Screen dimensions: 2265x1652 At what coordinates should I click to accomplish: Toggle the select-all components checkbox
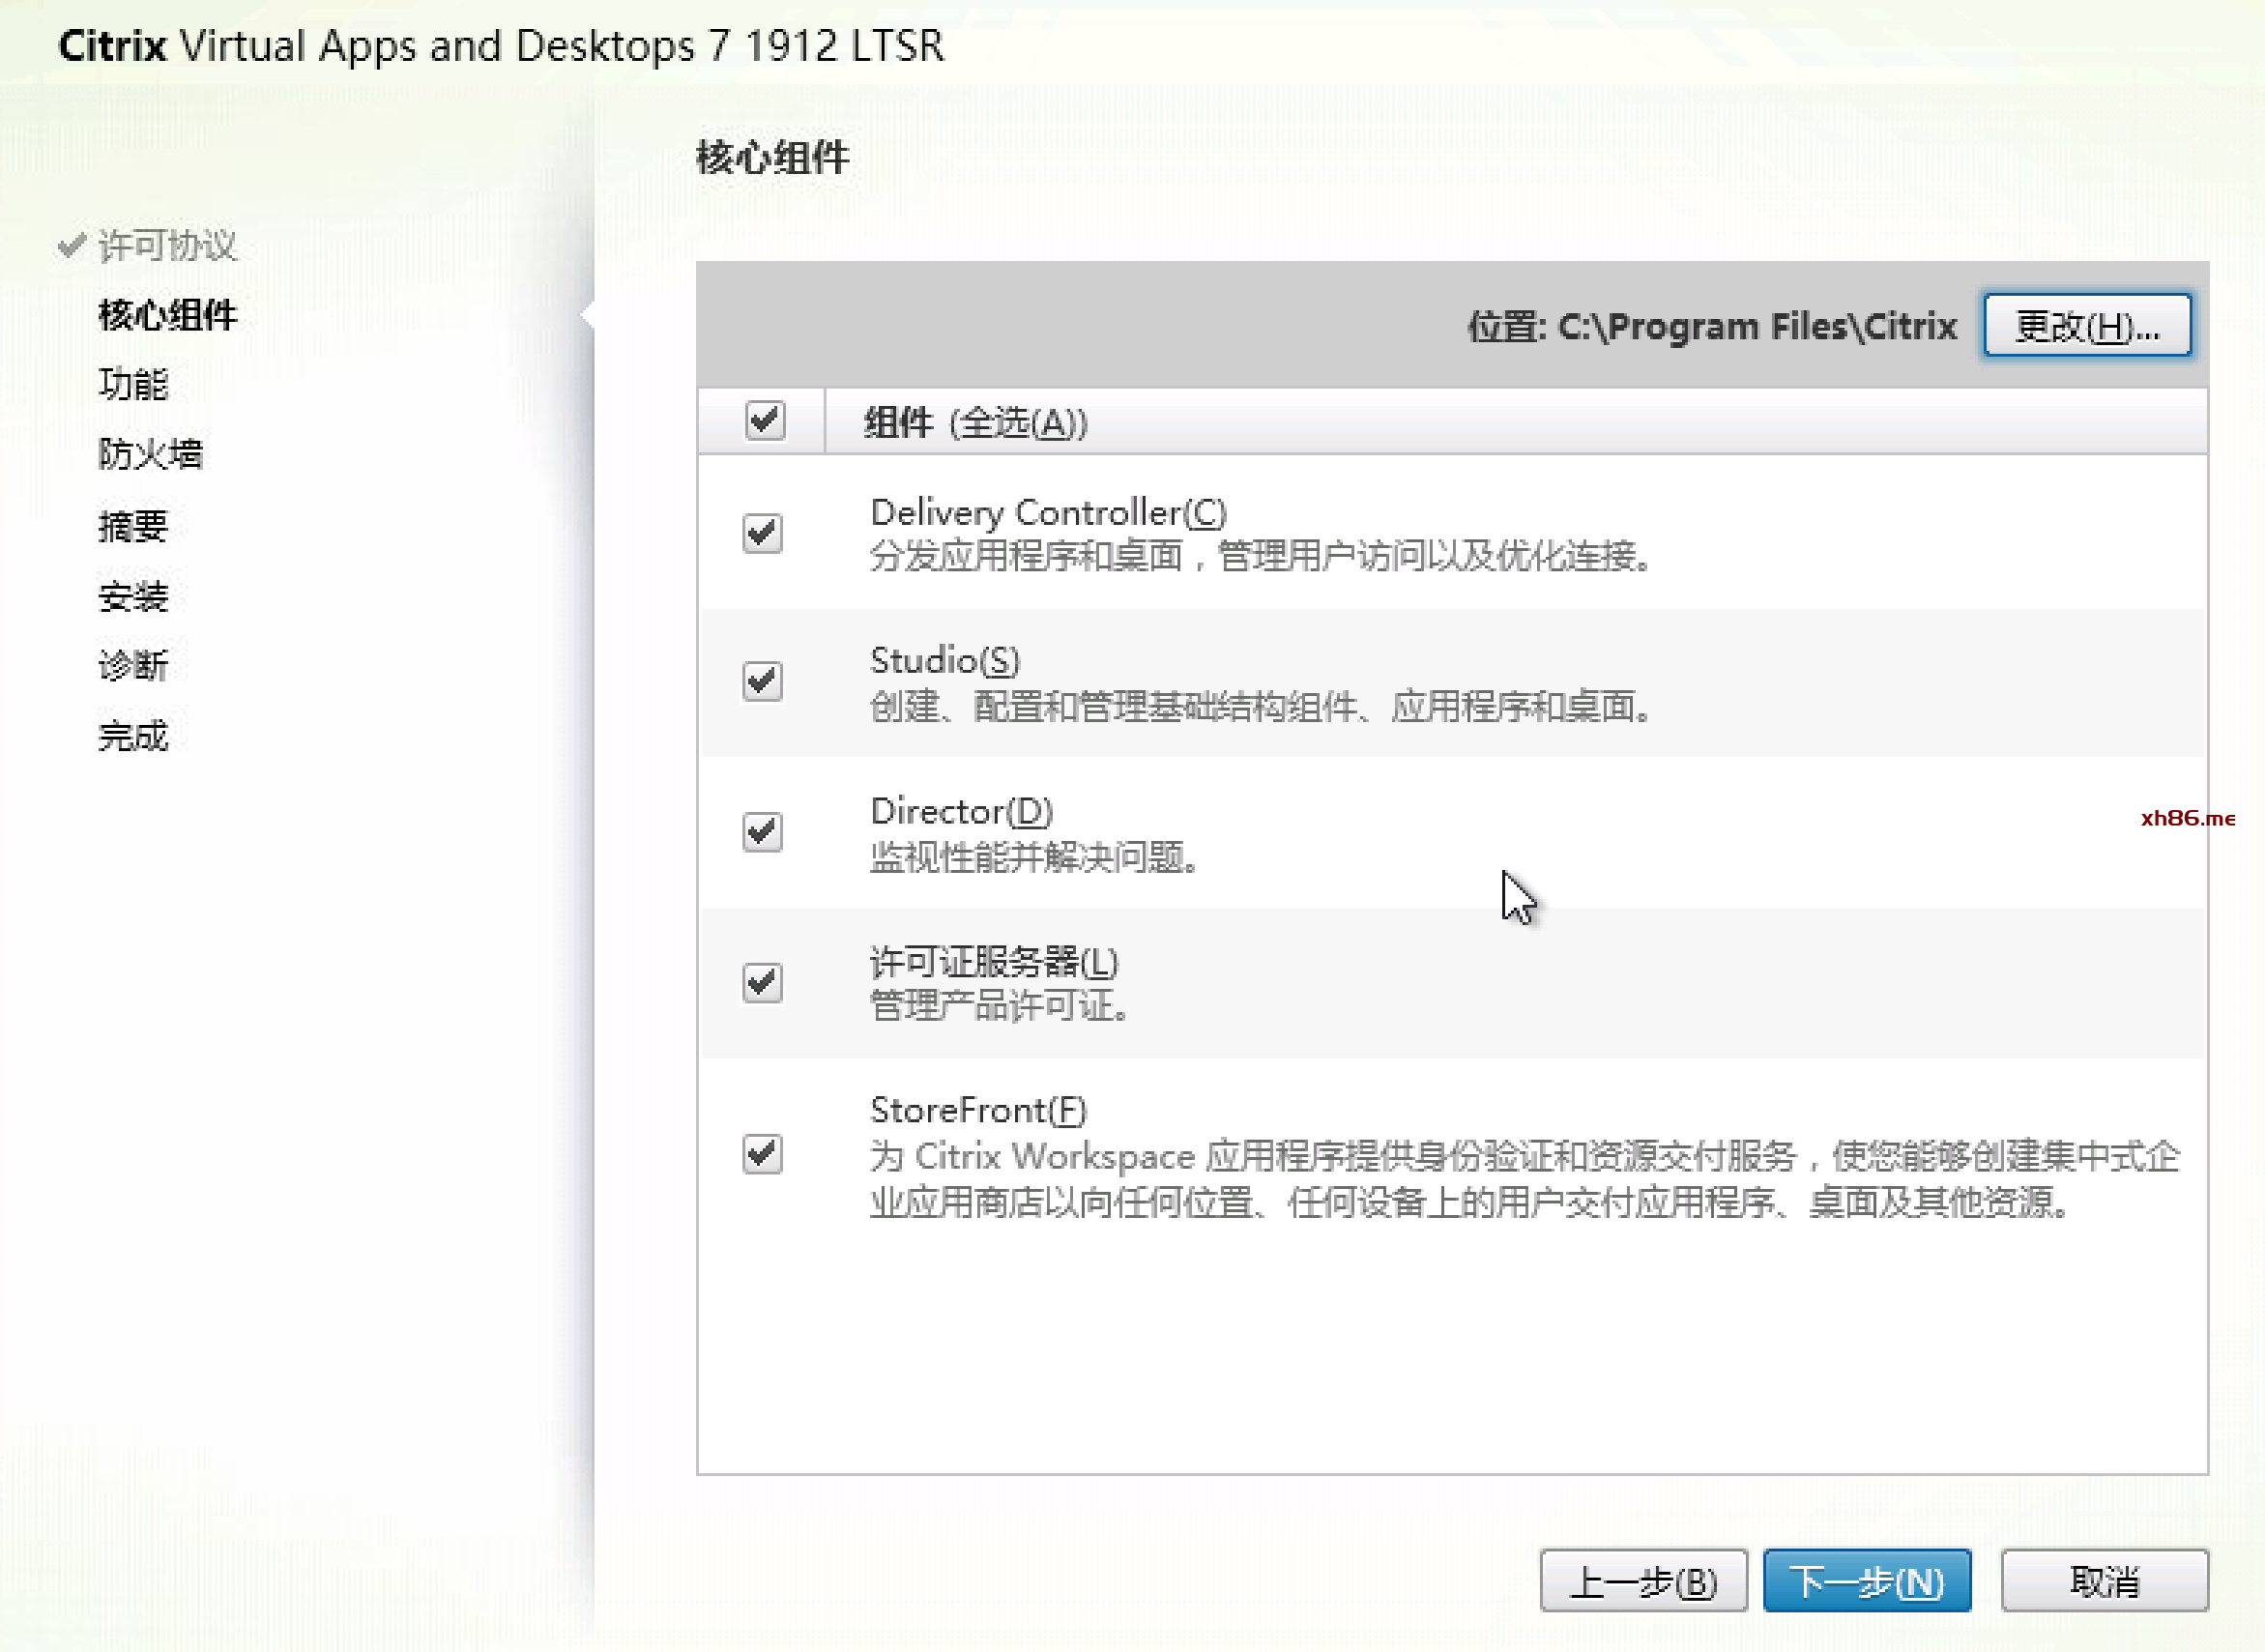[x=765, y=420]
